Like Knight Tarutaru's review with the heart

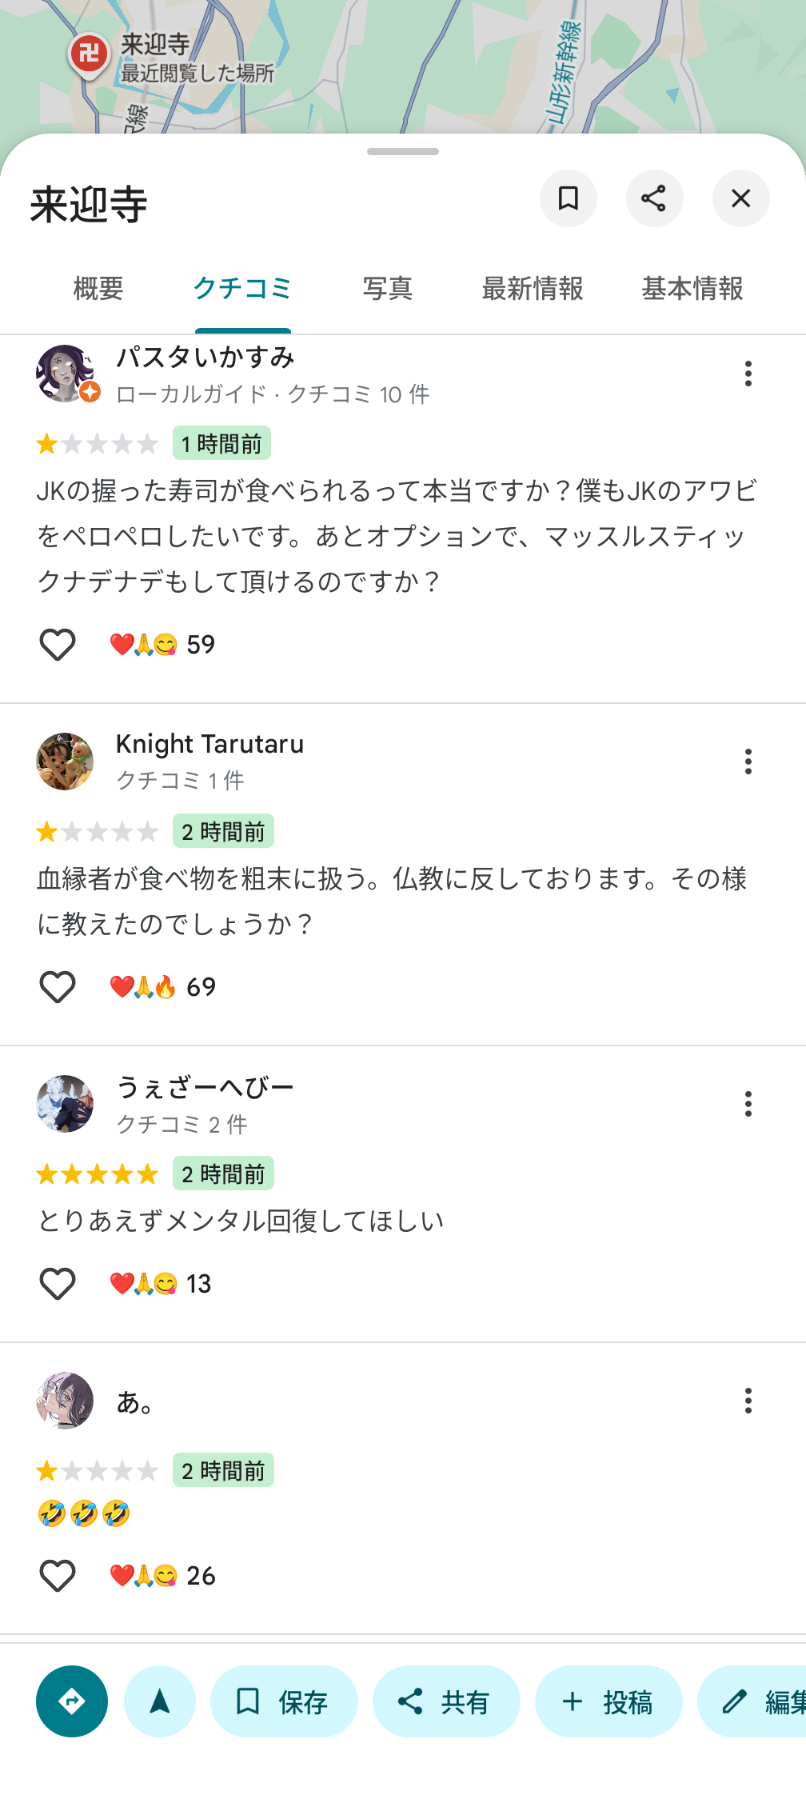point(57,987)
